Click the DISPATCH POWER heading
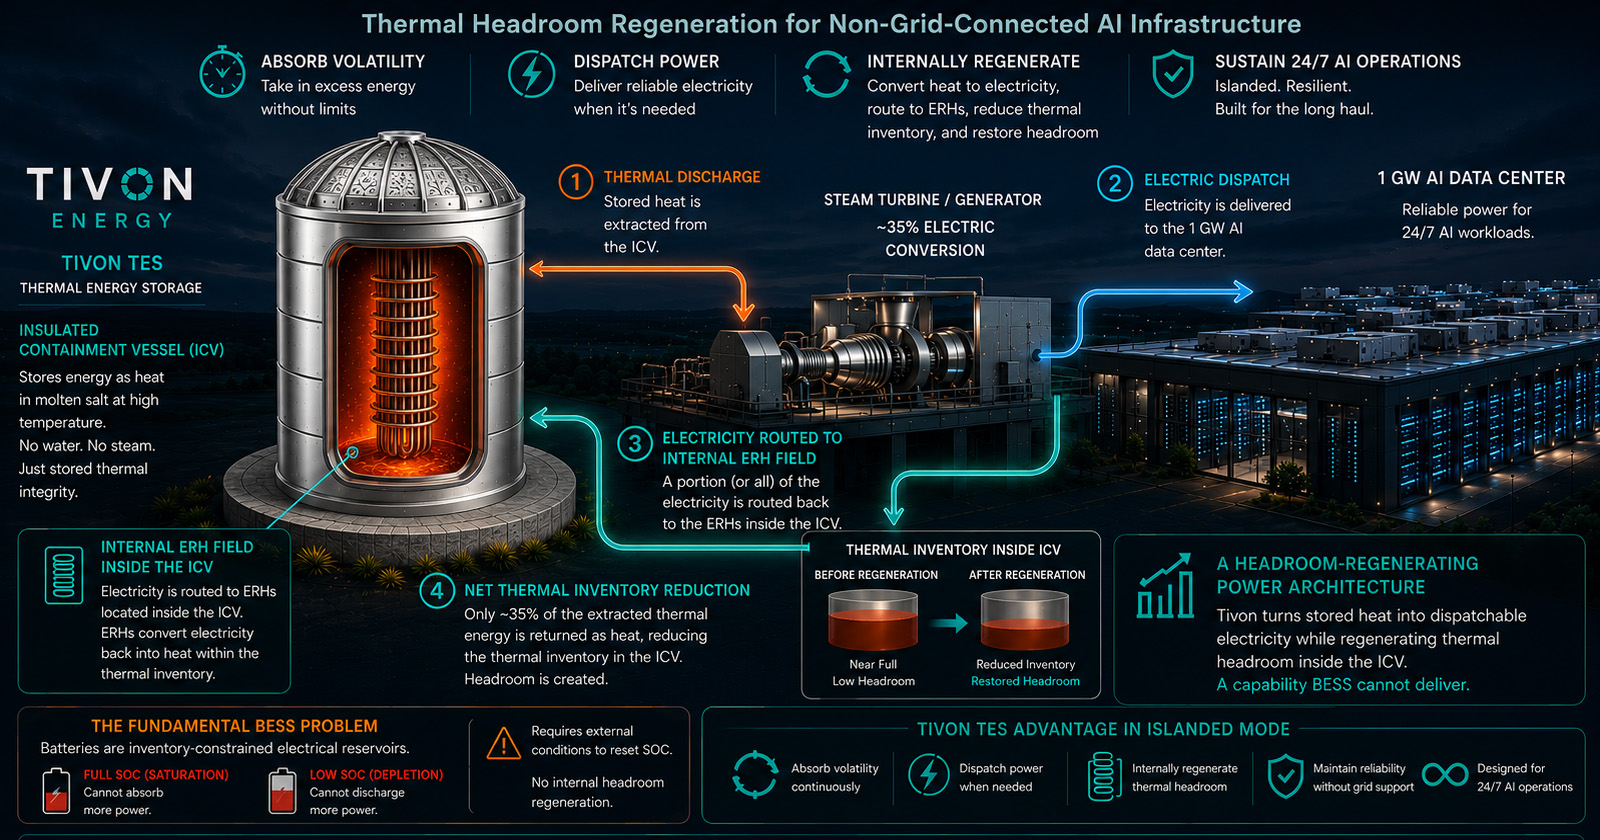1600x840 pixels. [646, 62]
